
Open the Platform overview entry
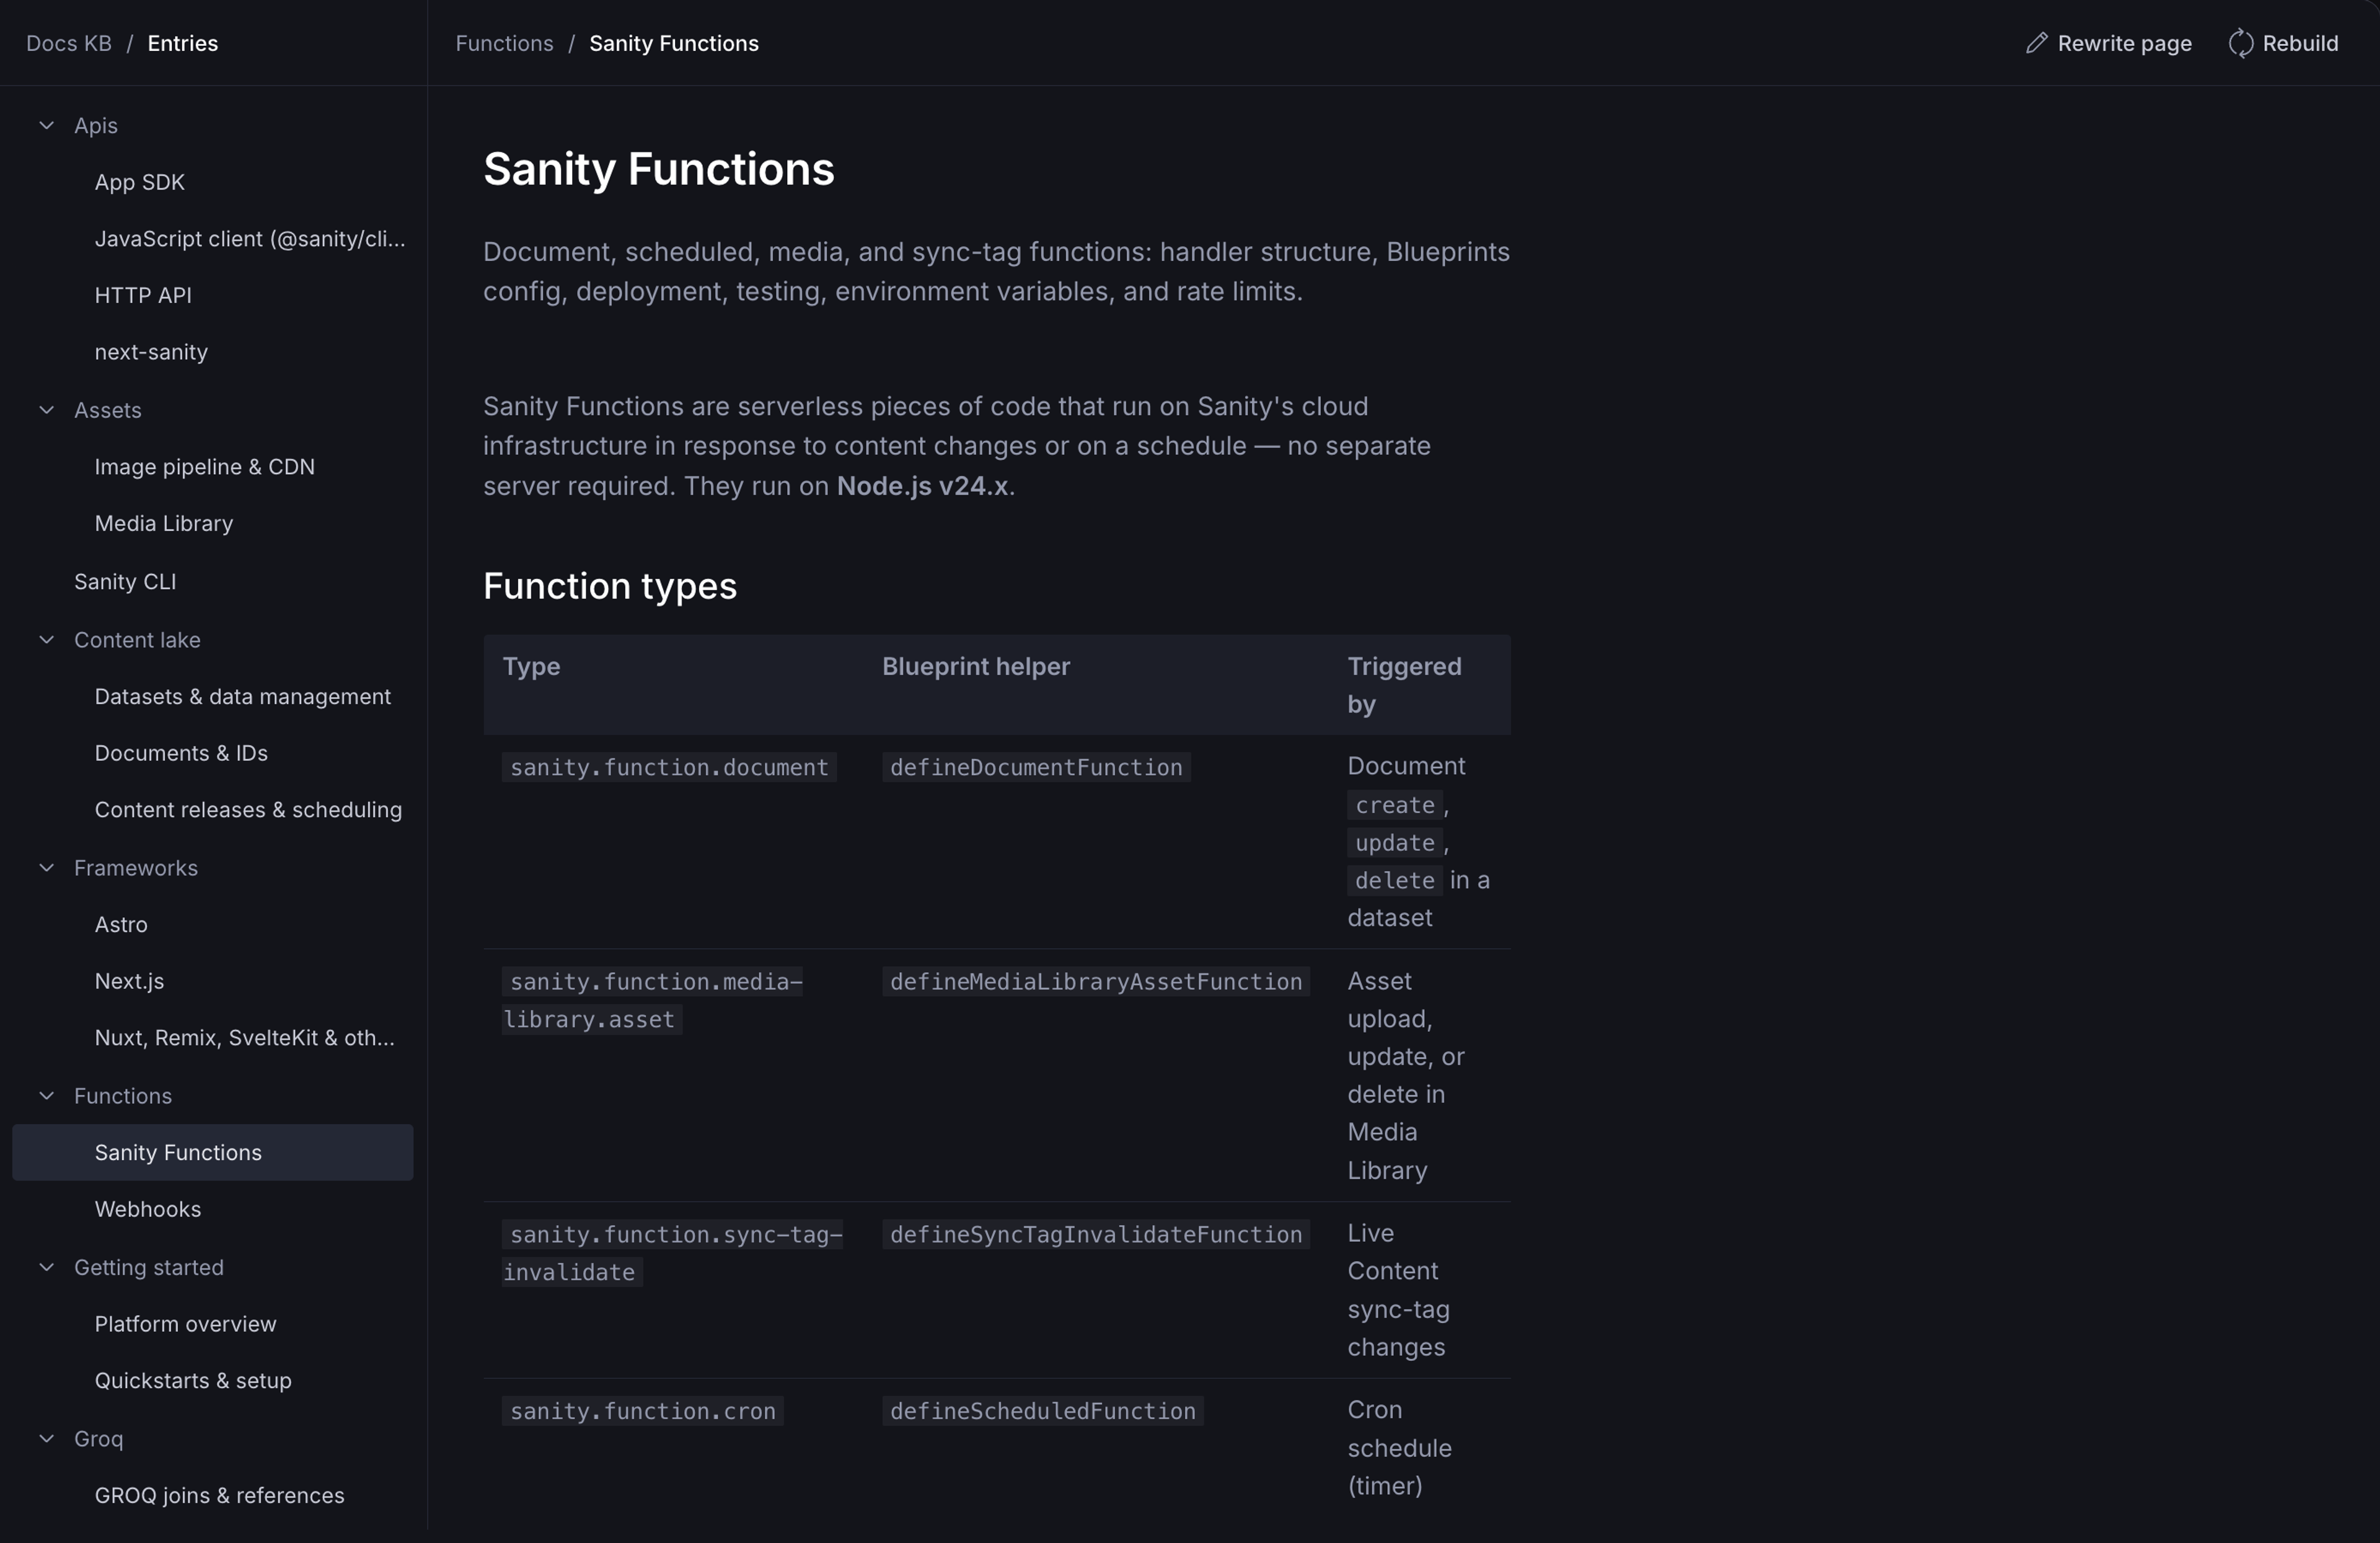click(212, 1324)
